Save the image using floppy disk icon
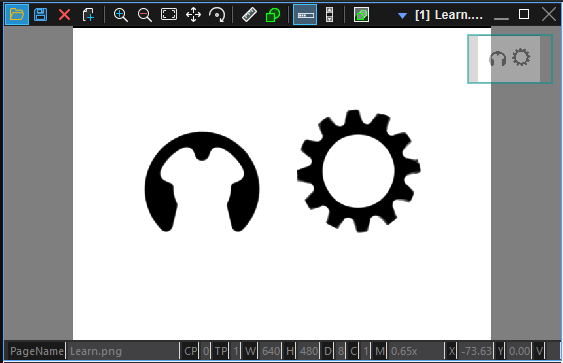This screenshot has width=563, height=363. pyautogui.click(x=40, y=15)
